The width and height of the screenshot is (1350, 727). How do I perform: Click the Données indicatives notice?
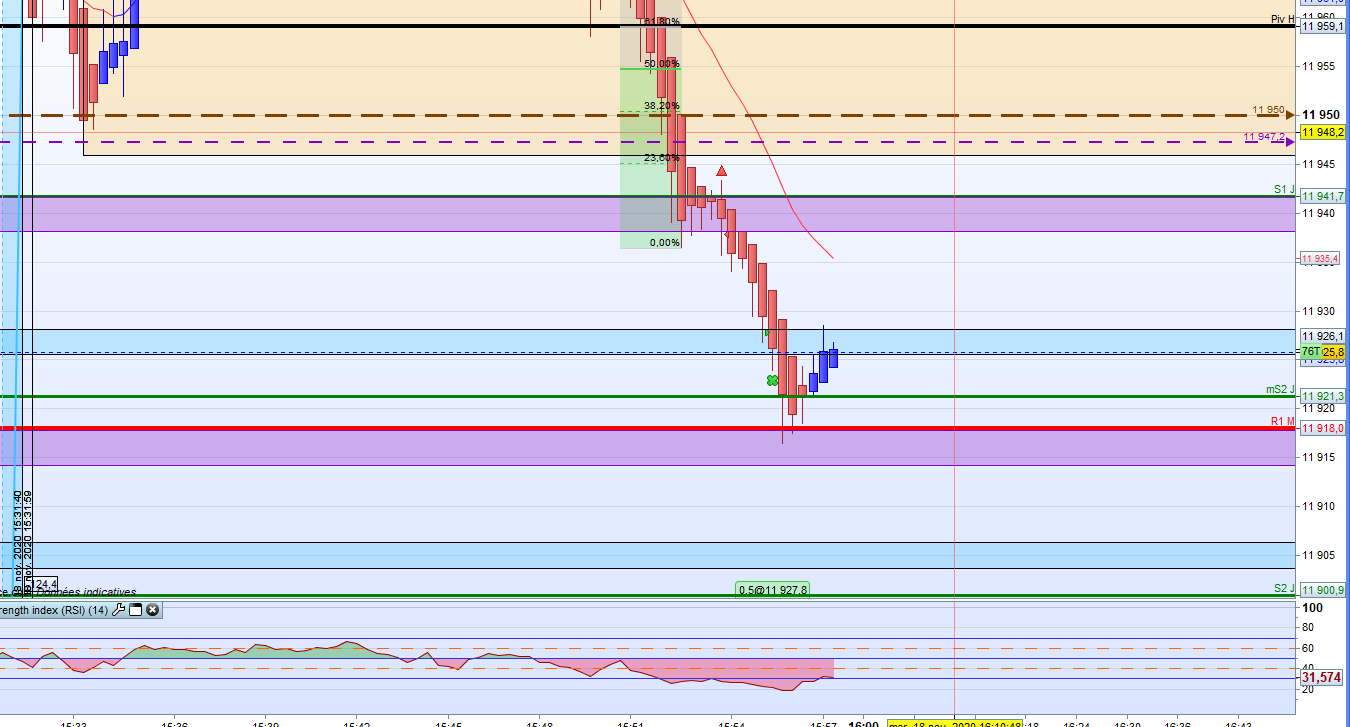(86, 593)
